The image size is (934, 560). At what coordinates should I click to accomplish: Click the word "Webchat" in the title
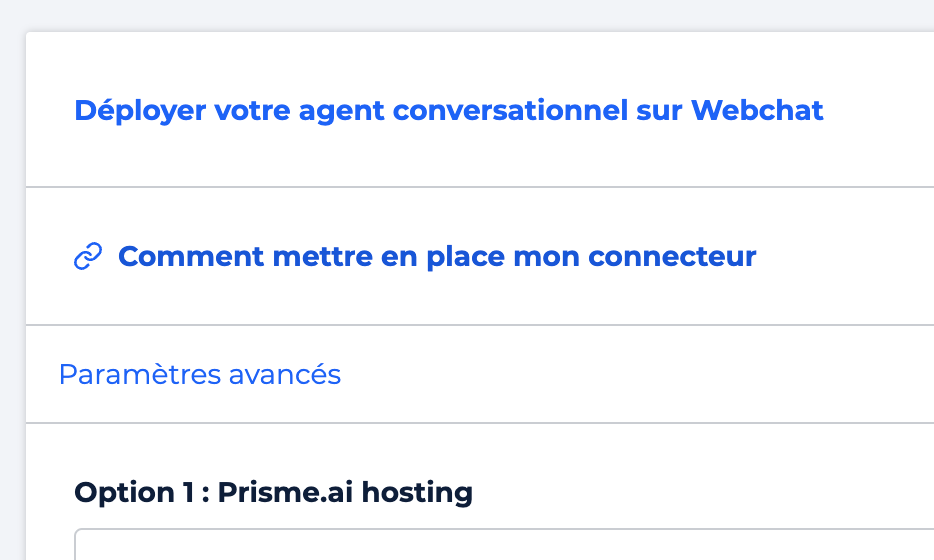[x=756, y=110]
